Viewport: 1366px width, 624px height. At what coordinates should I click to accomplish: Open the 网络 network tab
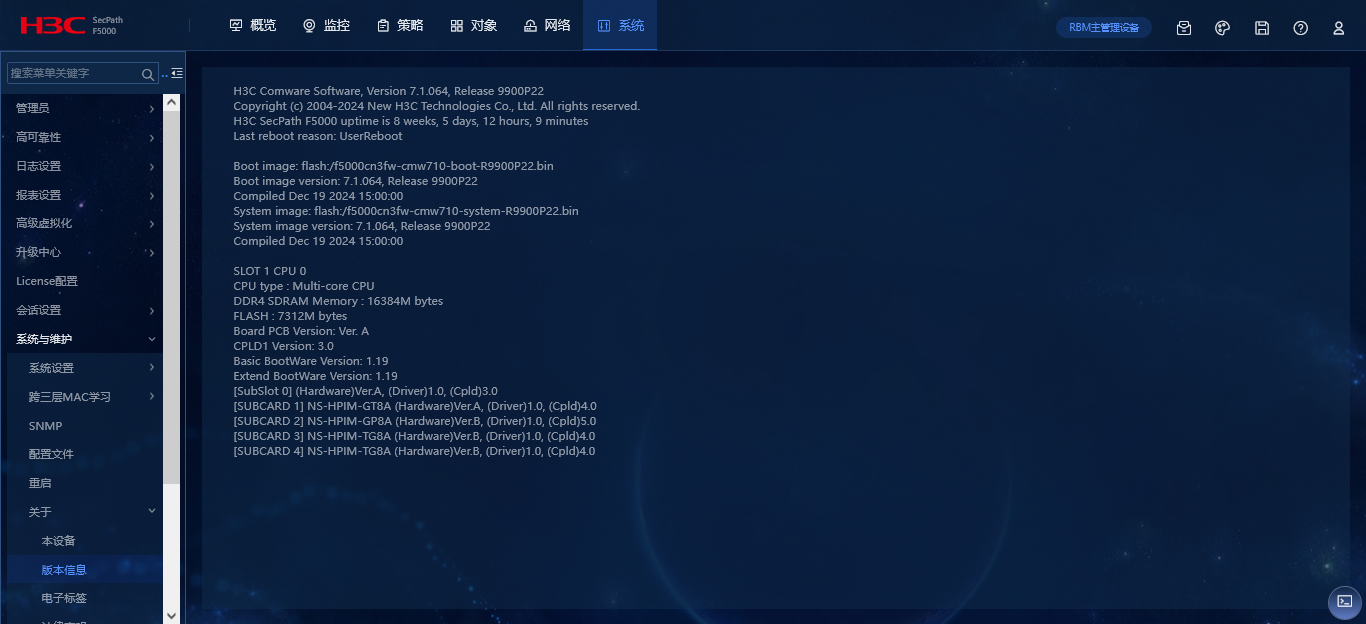(547, 26)
